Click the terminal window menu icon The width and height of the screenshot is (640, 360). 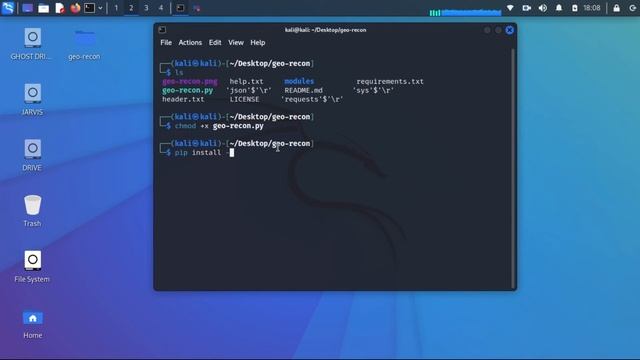tap(162, 30)
